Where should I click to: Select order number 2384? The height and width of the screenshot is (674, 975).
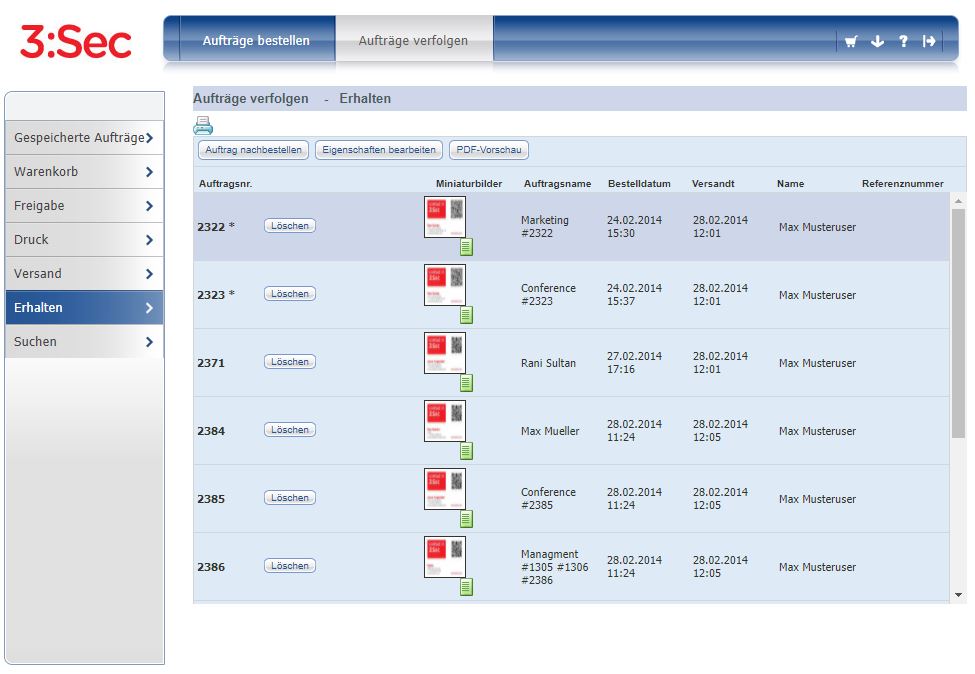coord(211,431)
